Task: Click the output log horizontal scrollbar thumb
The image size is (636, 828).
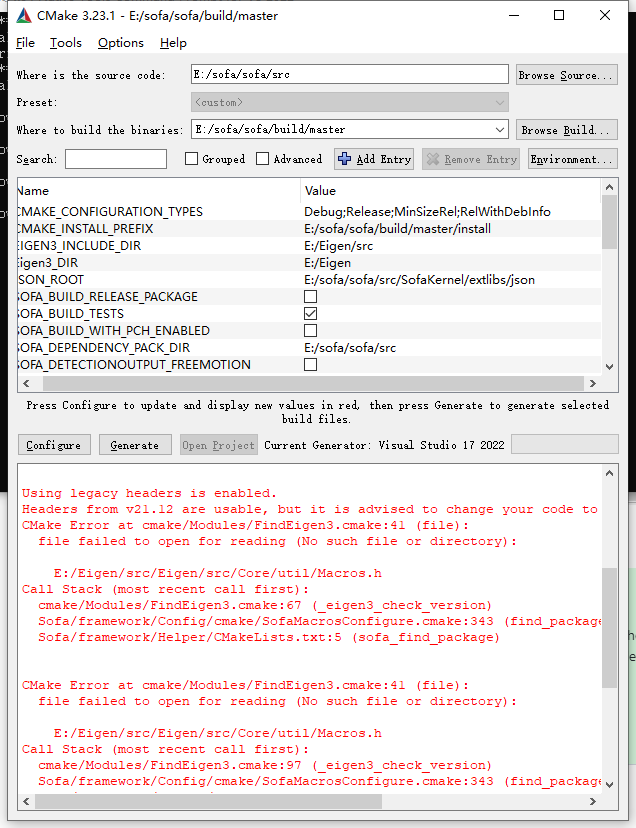Action: (208, 802)
